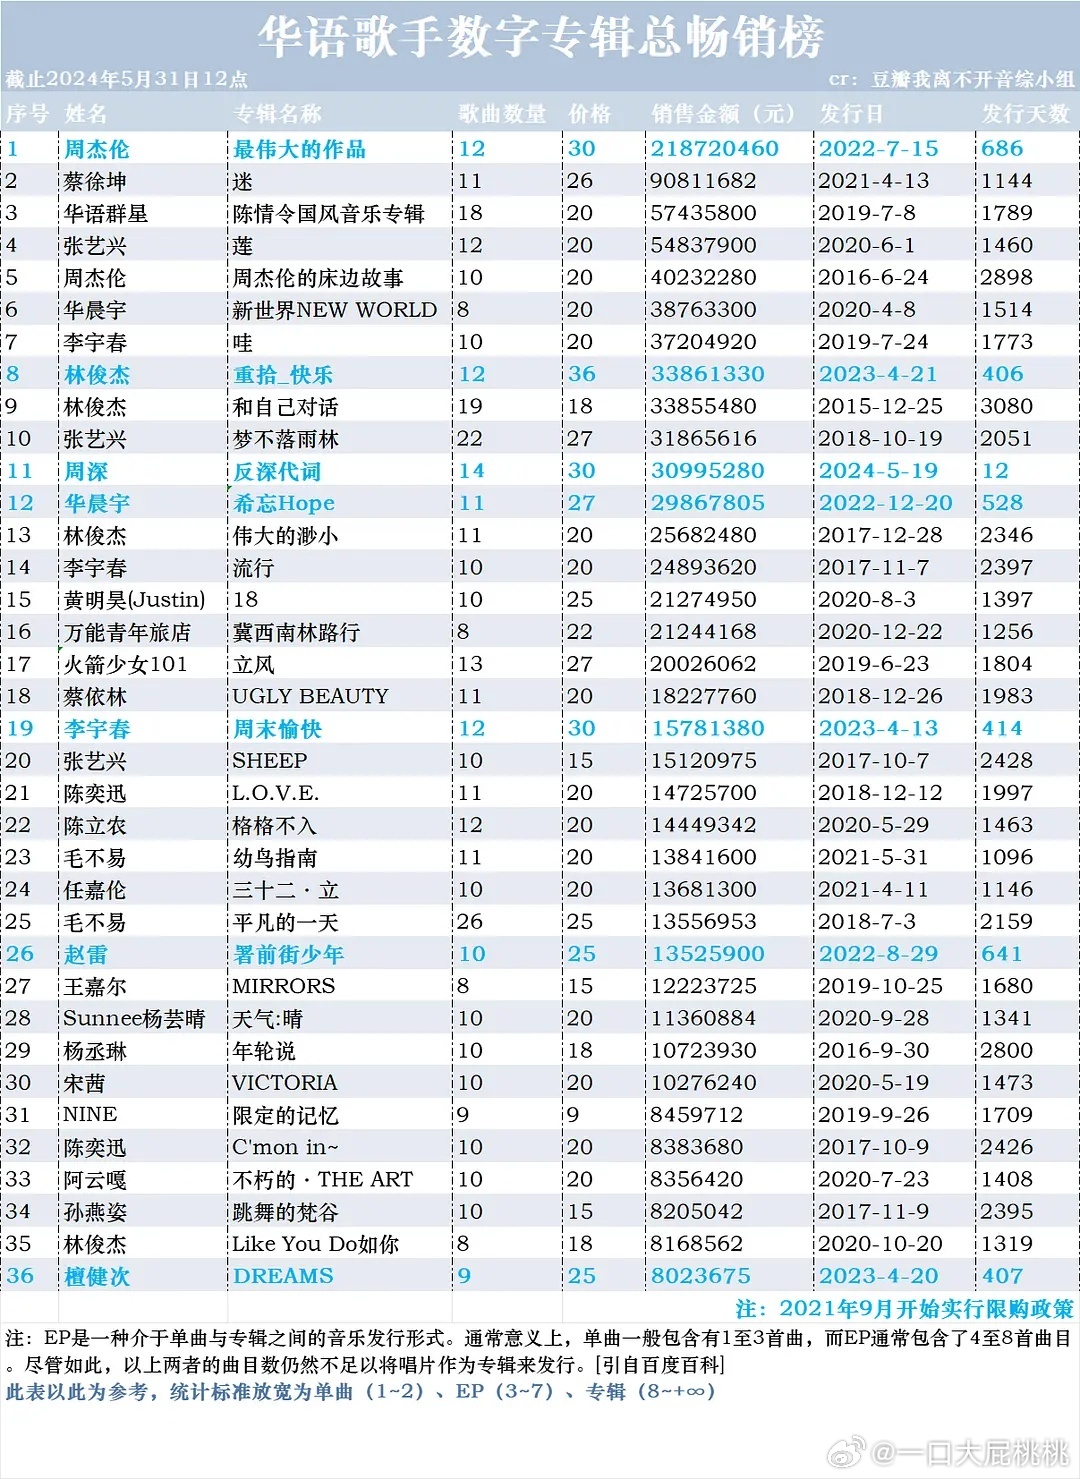The height and width of the screenshot is (1479, 1080).
Task: Select album 年轮说
Action: [264, 1051]
